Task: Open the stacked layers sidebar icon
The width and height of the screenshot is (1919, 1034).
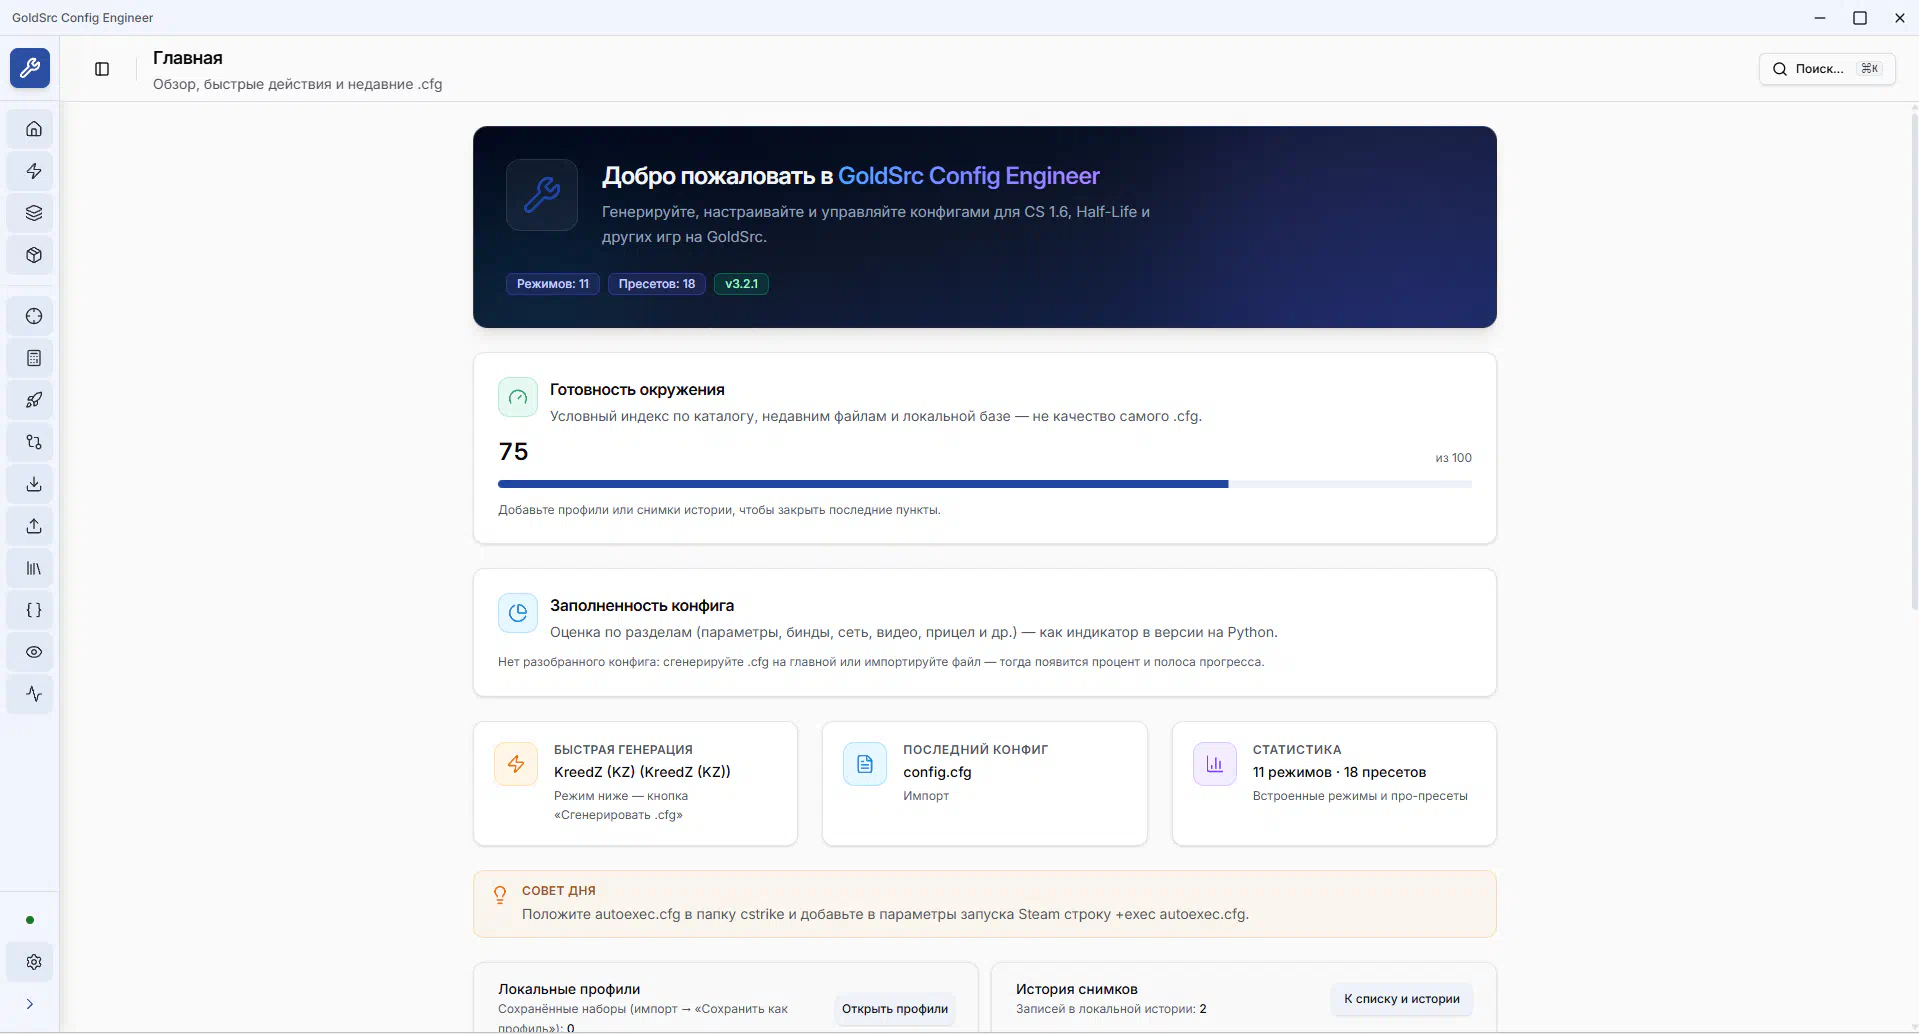Action: coord(34,213)
